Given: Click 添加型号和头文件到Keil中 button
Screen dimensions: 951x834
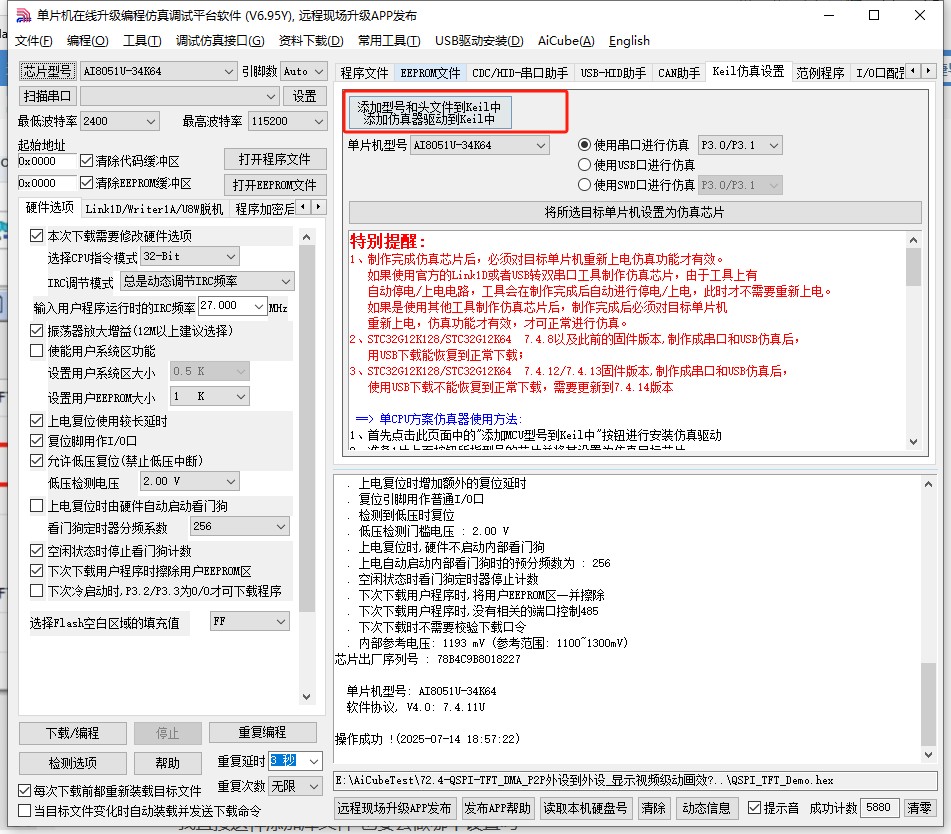Looking at the screenshot, I should click(429, 113).
